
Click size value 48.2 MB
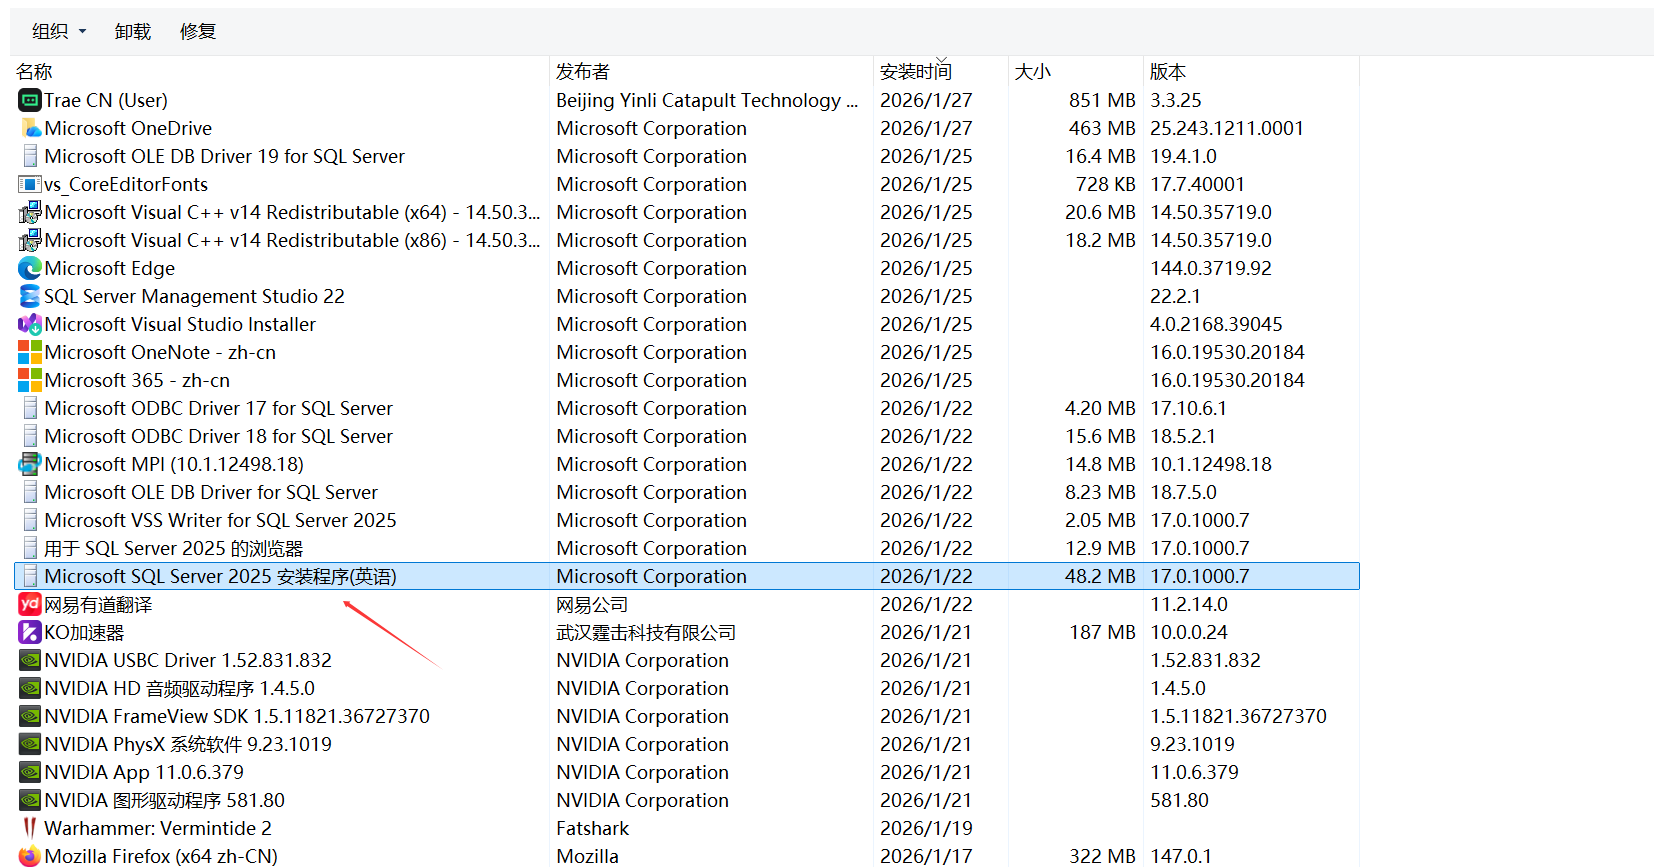point(1100,576)
